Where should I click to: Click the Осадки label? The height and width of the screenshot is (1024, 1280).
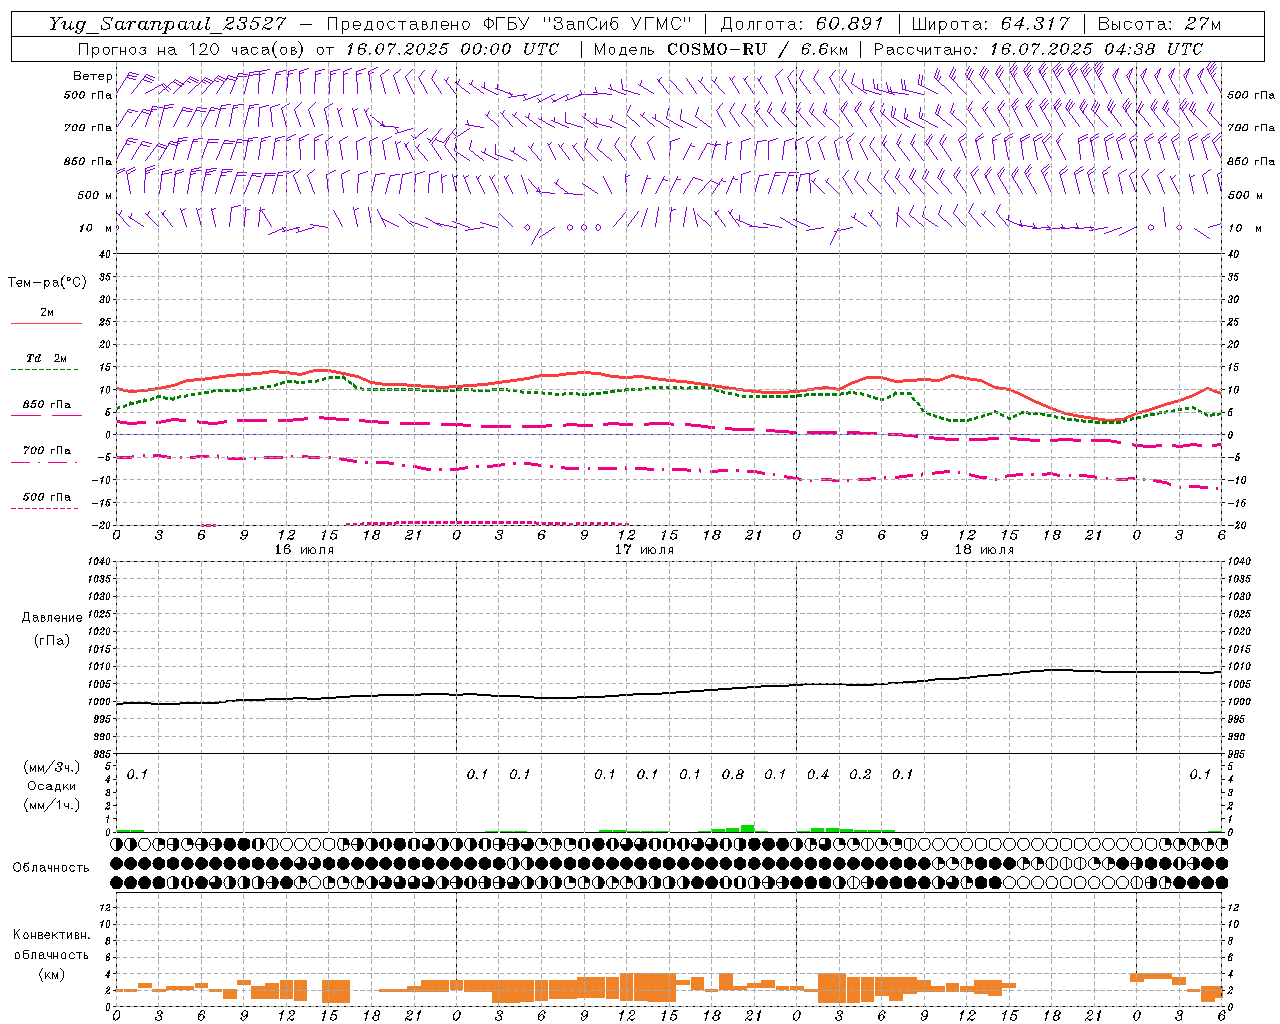pyautogui.click(x=52, y=786)
